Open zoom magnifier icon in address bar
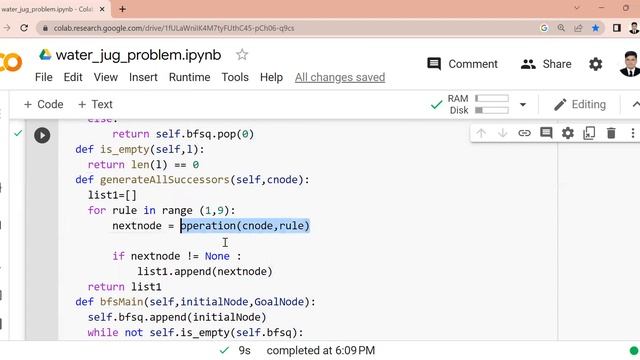Viewport: 640px width, 360px height. coord(561,28)
